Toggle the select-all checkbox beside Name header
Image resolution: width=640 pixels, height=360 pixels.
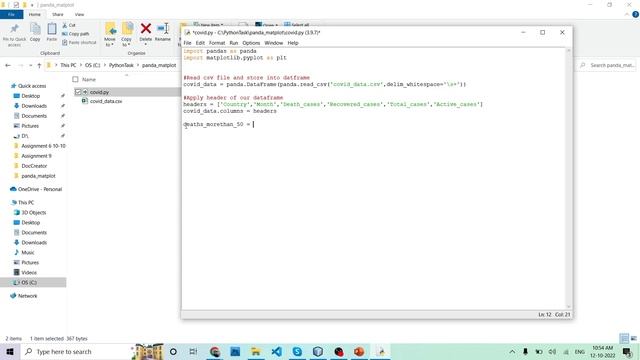pos(75,79)
